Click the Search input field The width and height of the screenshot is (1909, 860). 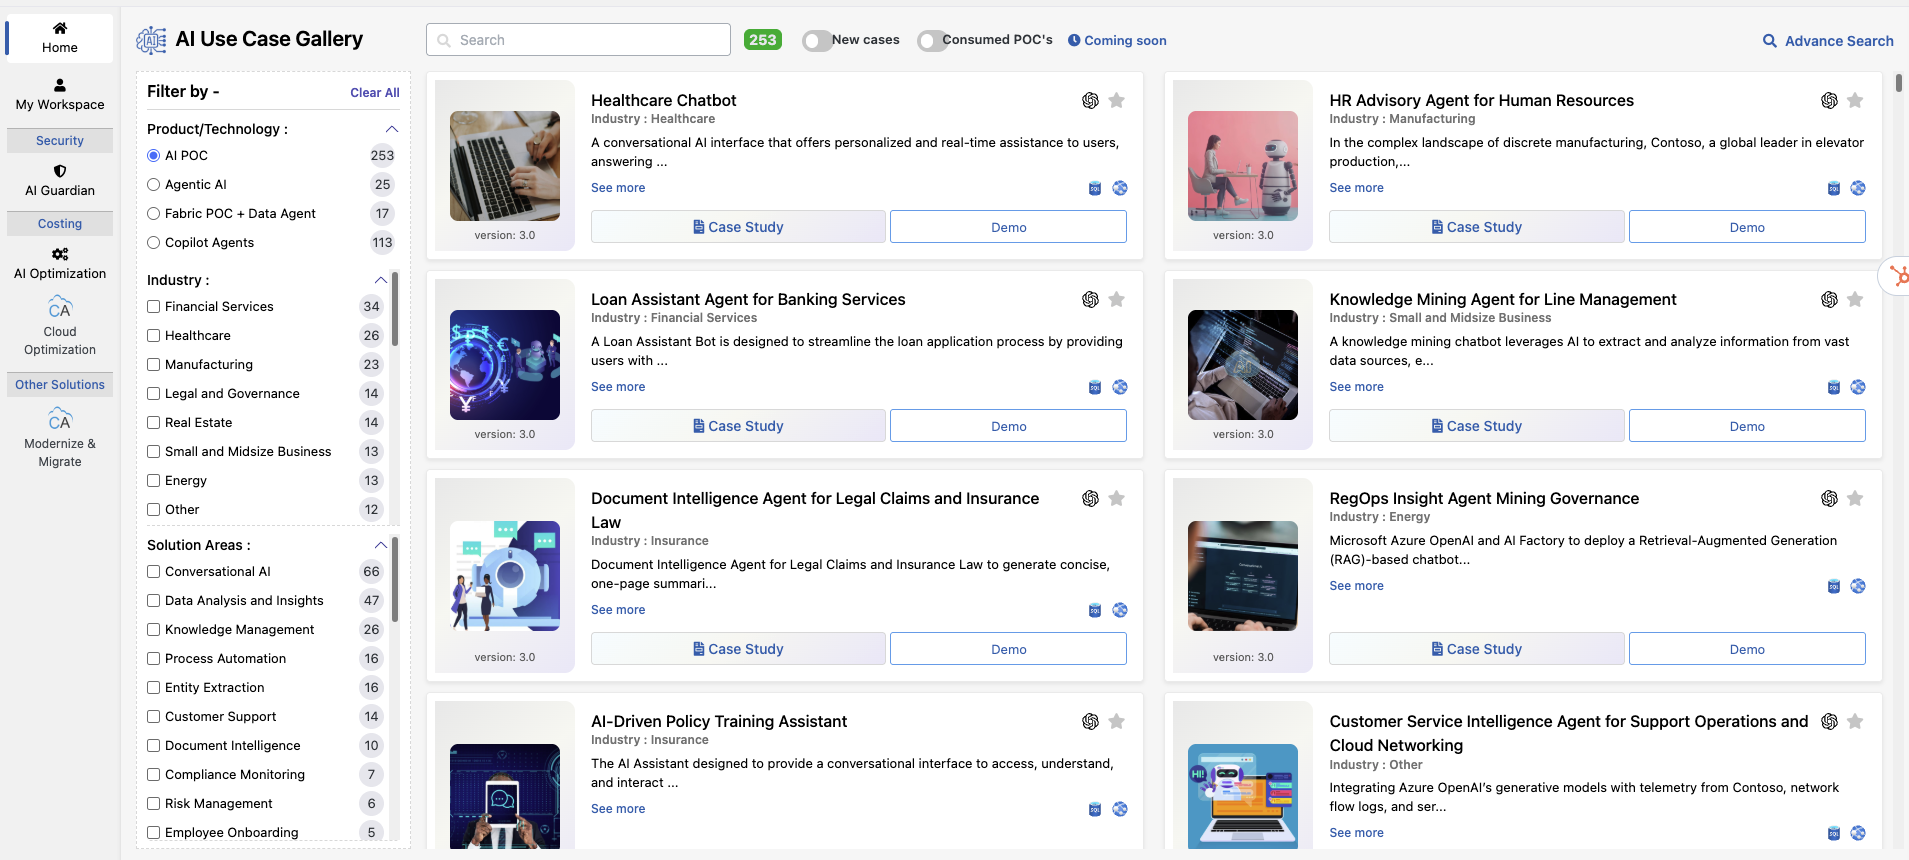[x=590, y=40]
